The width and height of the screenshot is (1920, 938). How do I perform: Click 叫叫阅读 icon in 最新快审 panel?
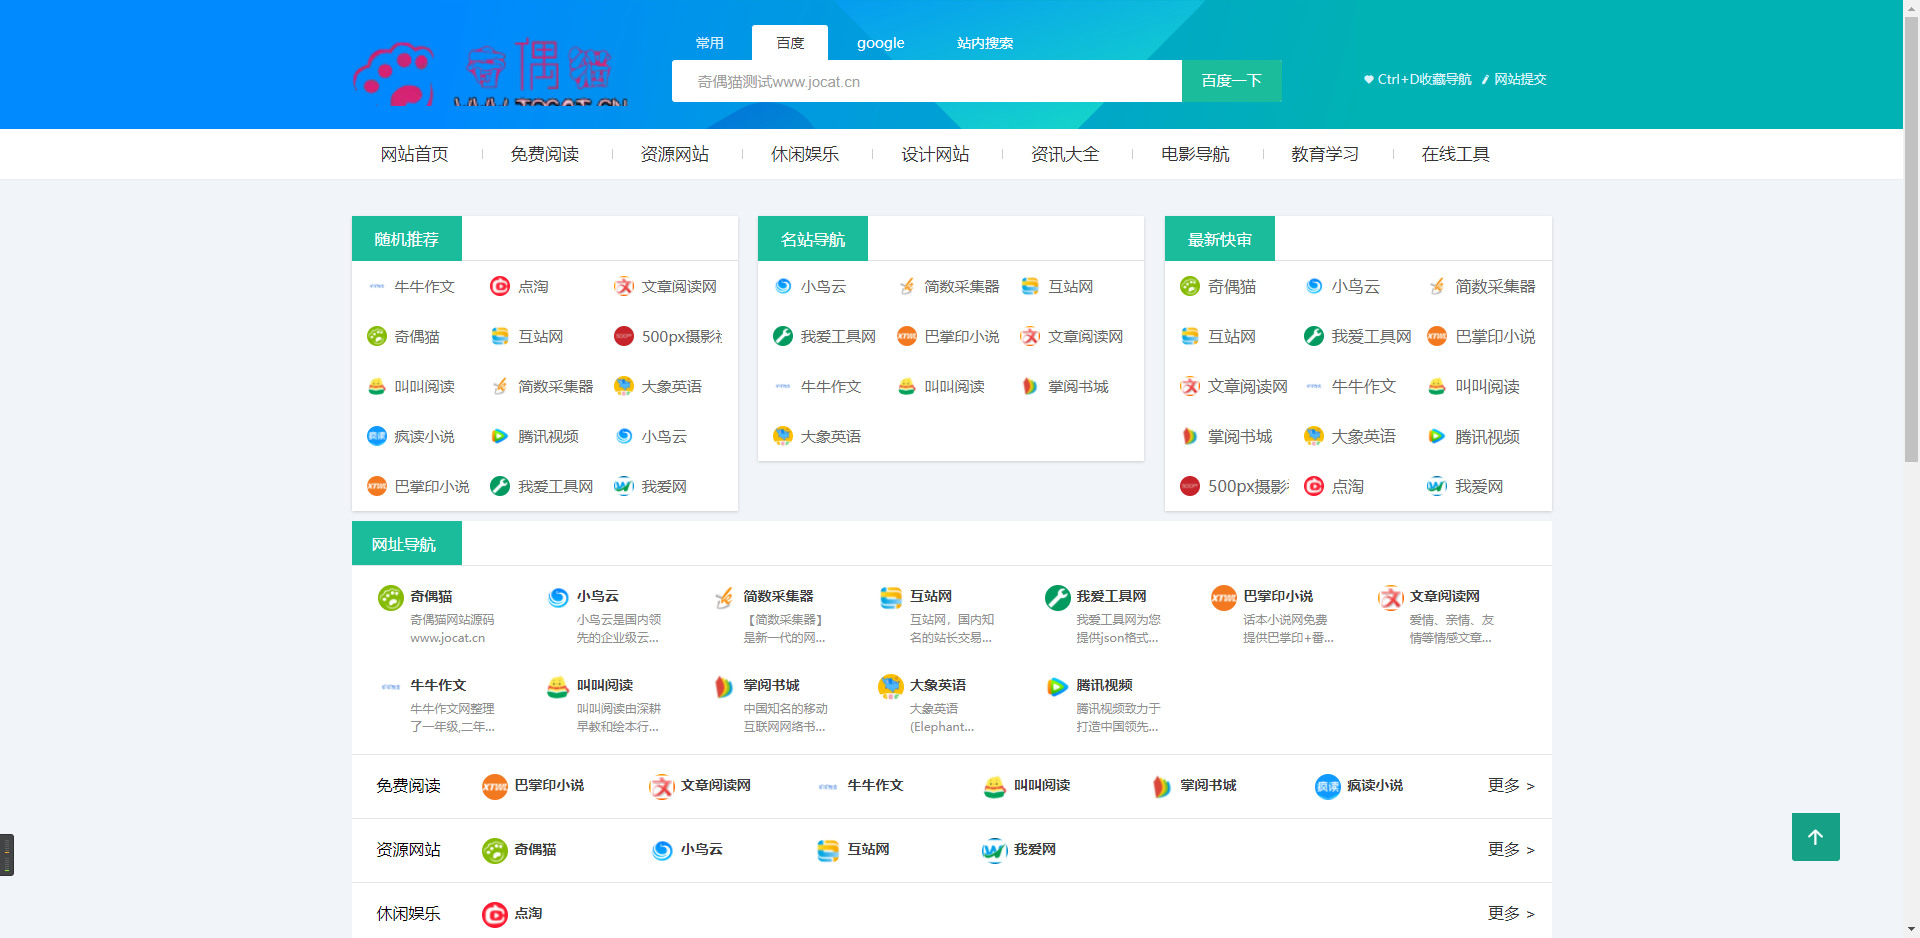pos(1437,386)
